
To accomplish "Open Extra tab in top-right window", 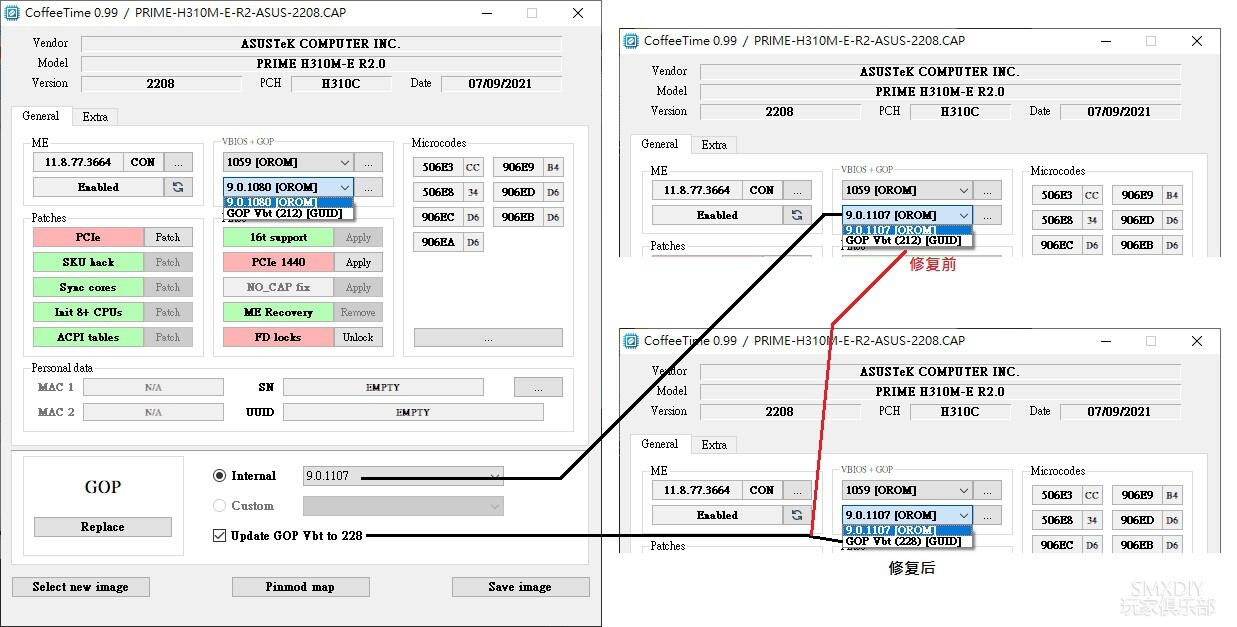I will (714, 145).
